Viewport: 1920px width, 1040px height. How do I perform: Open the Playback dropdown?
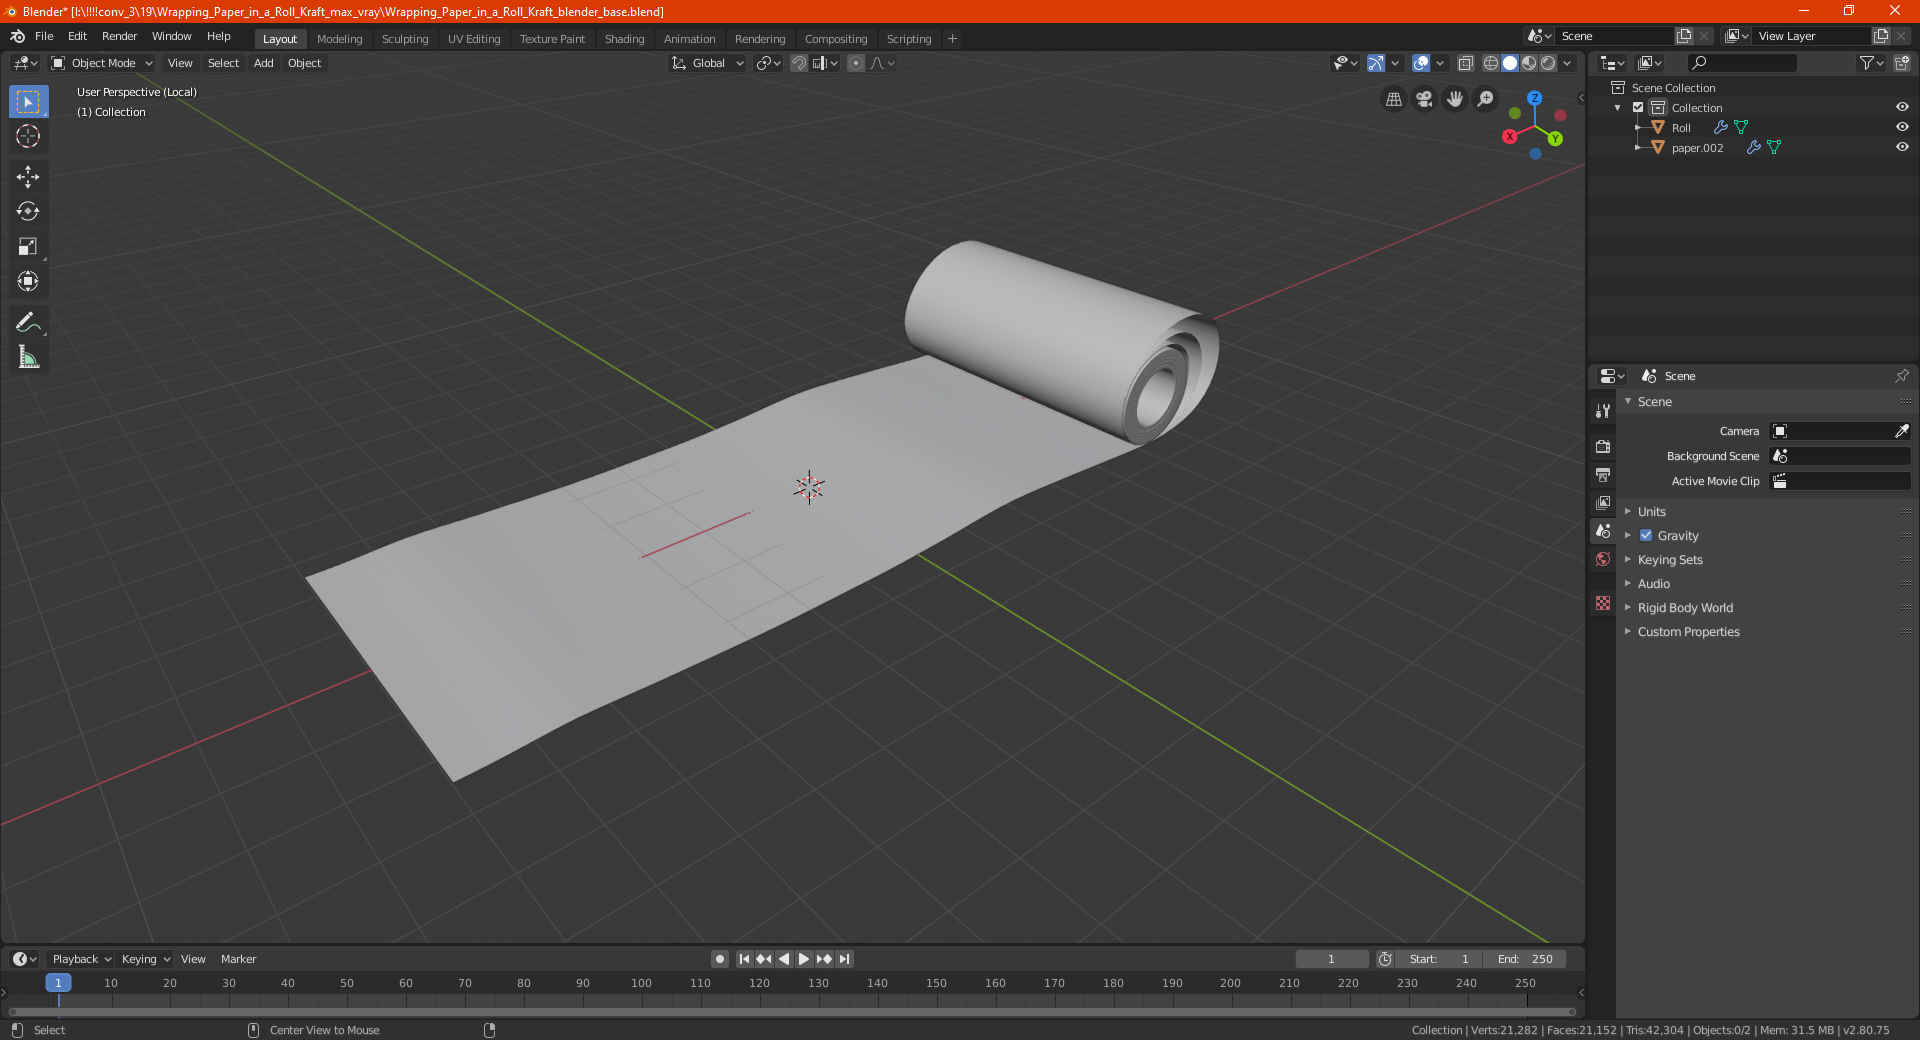click(81, 959)
